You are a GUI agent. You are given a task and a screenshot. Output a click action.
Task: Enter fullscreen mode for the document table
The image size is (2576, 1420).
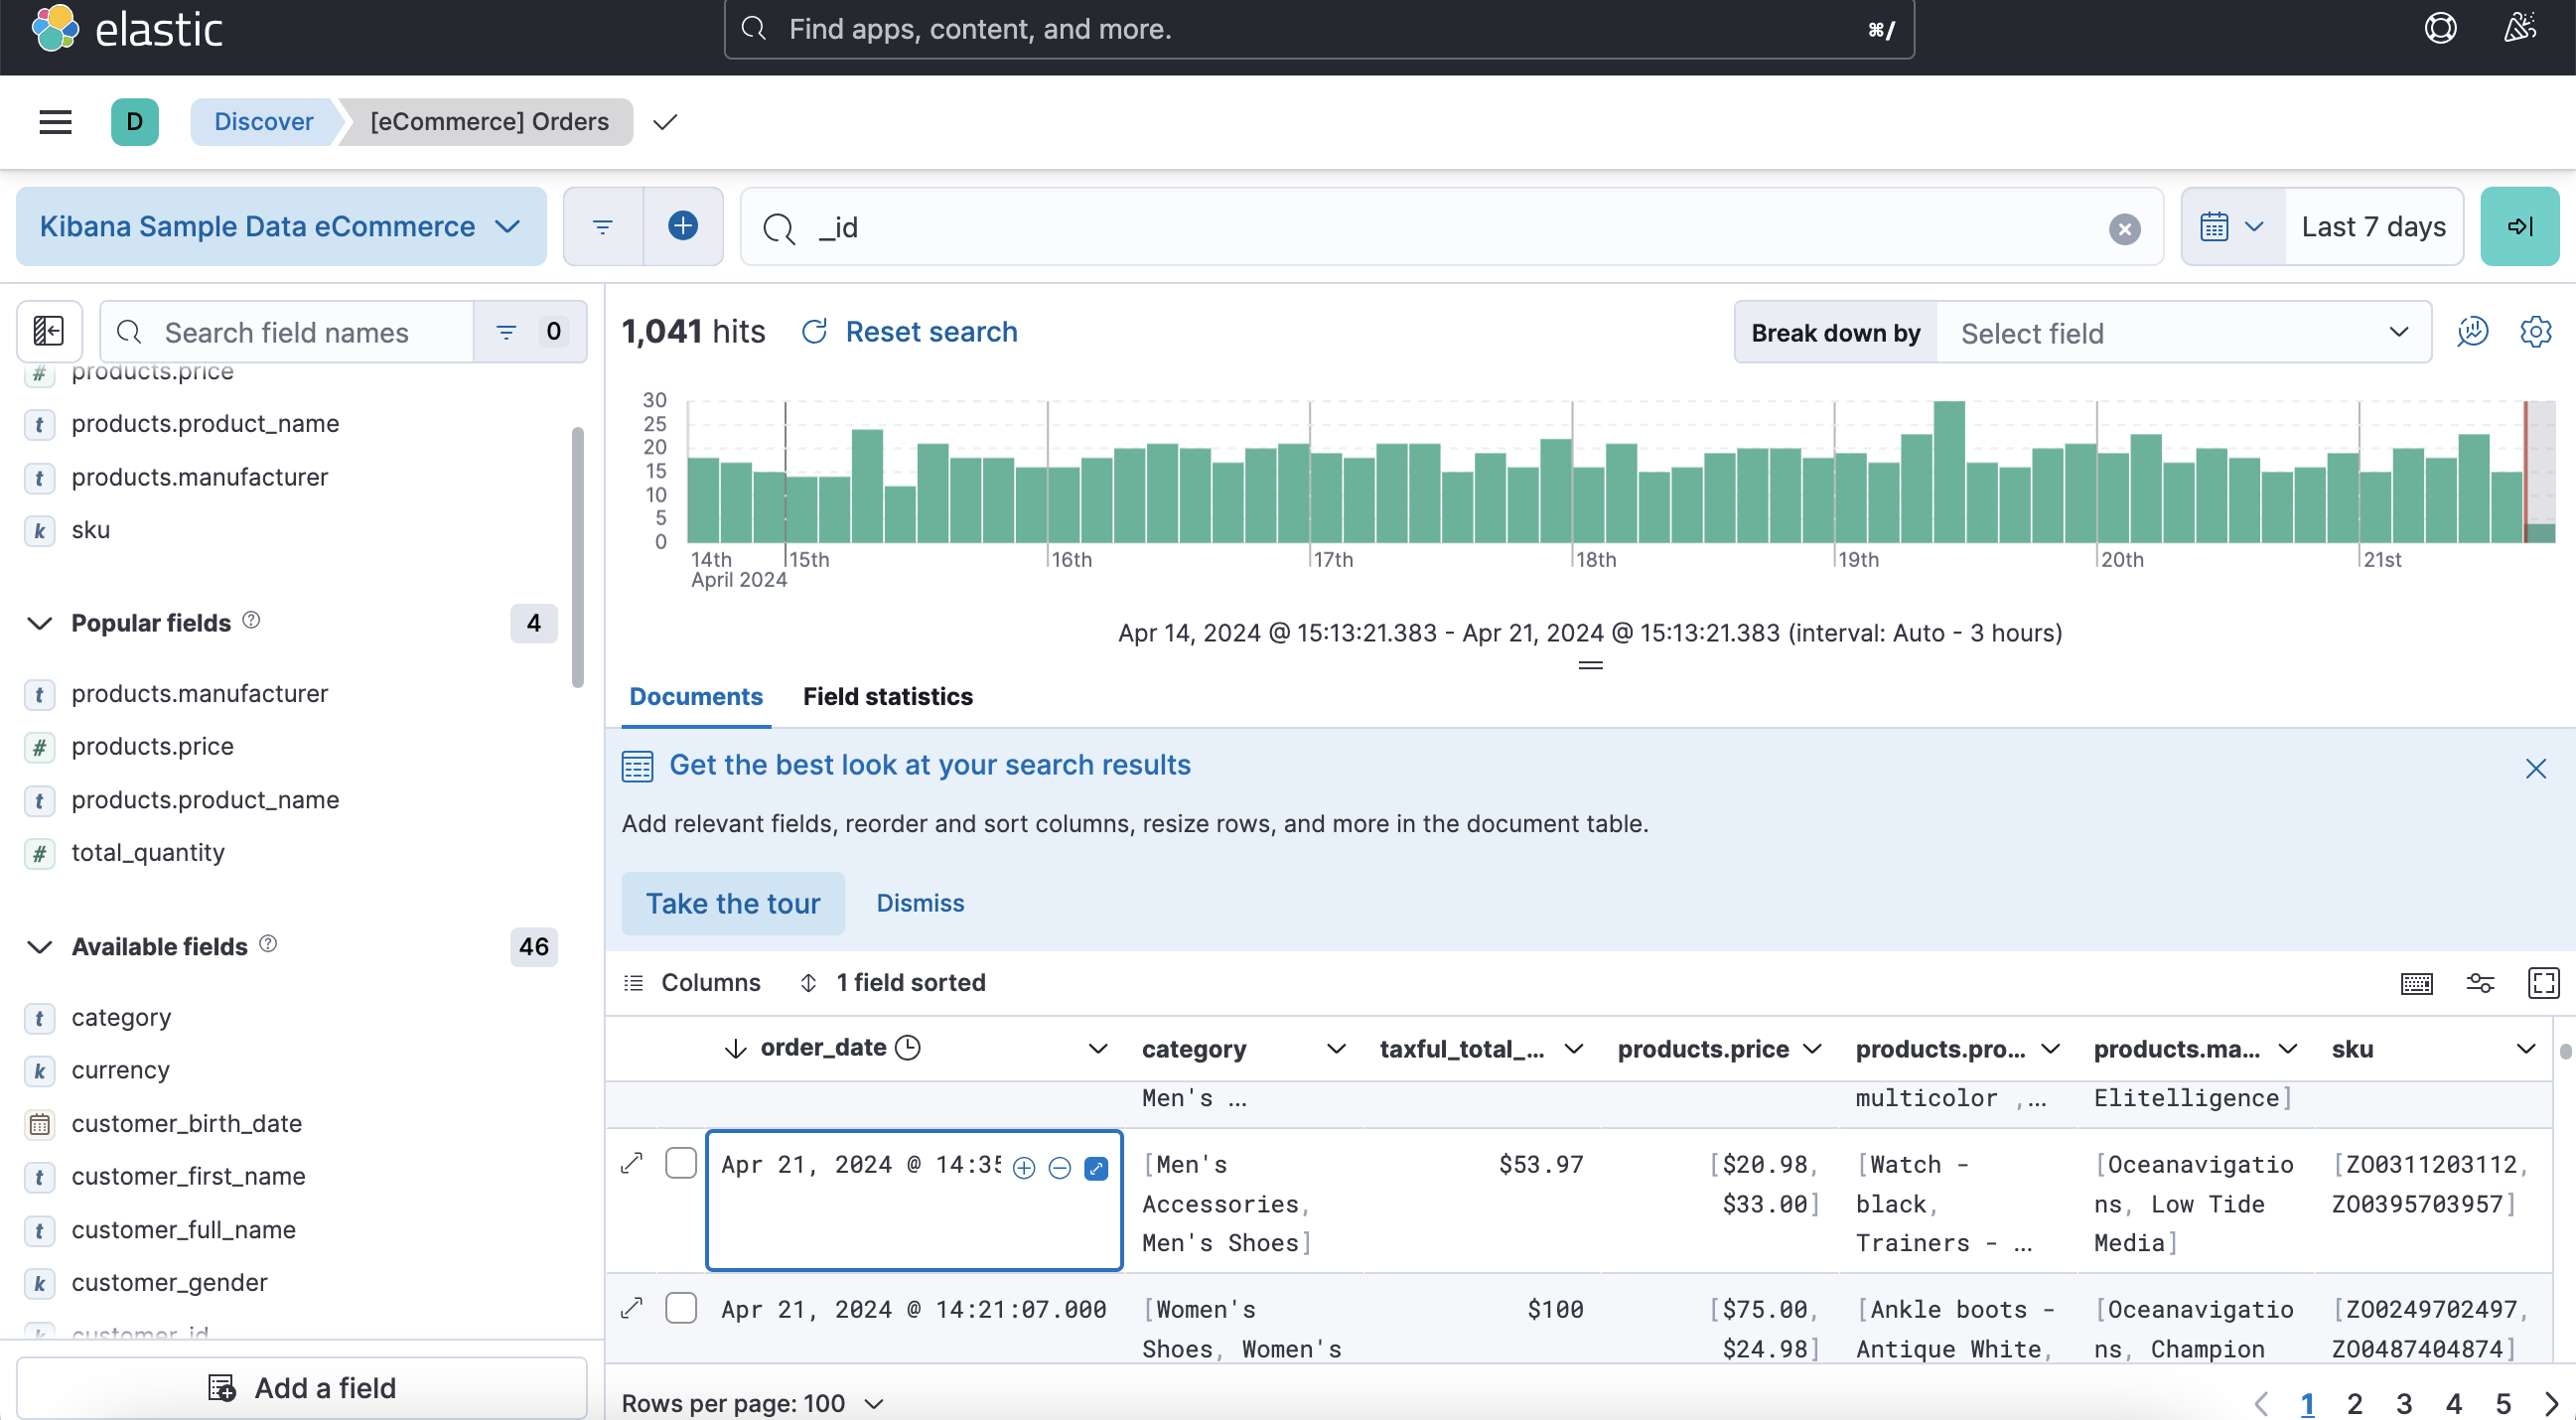point(2543,983)
